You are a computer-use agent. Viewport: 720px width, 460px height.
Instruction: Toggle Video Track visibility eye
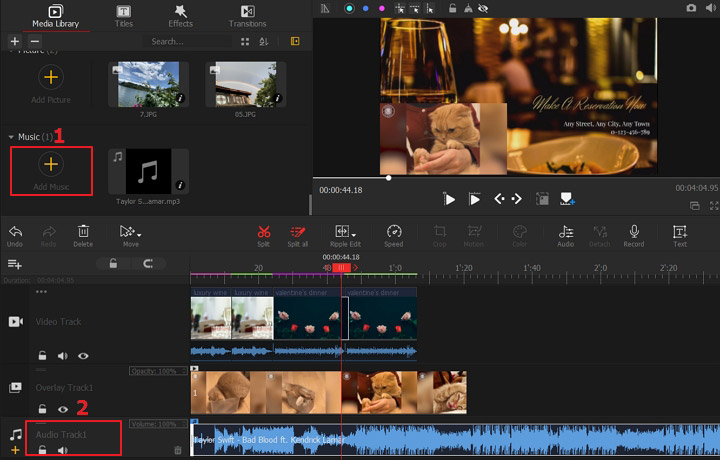83,355
